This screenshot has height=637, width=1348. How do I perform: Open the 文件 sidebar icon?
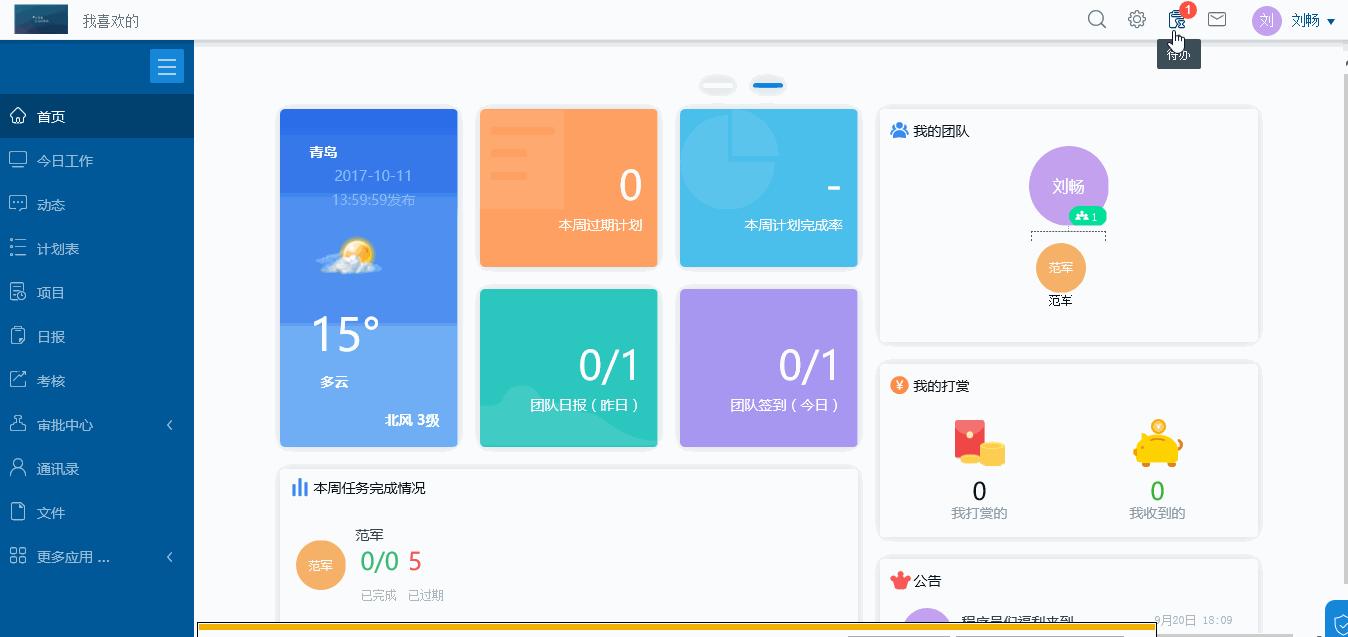[19, 512]
